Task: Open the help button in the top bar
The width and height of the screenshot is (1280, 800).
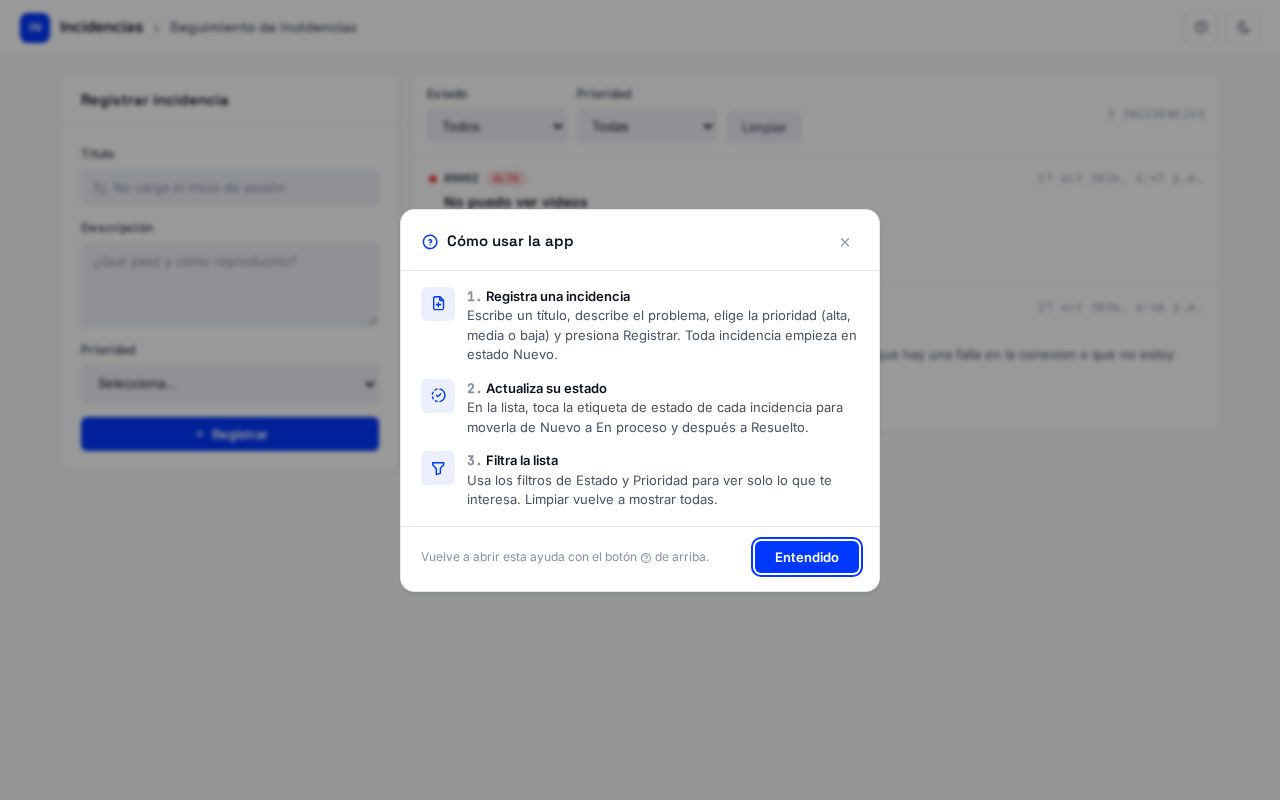Action: point(1201,28)
